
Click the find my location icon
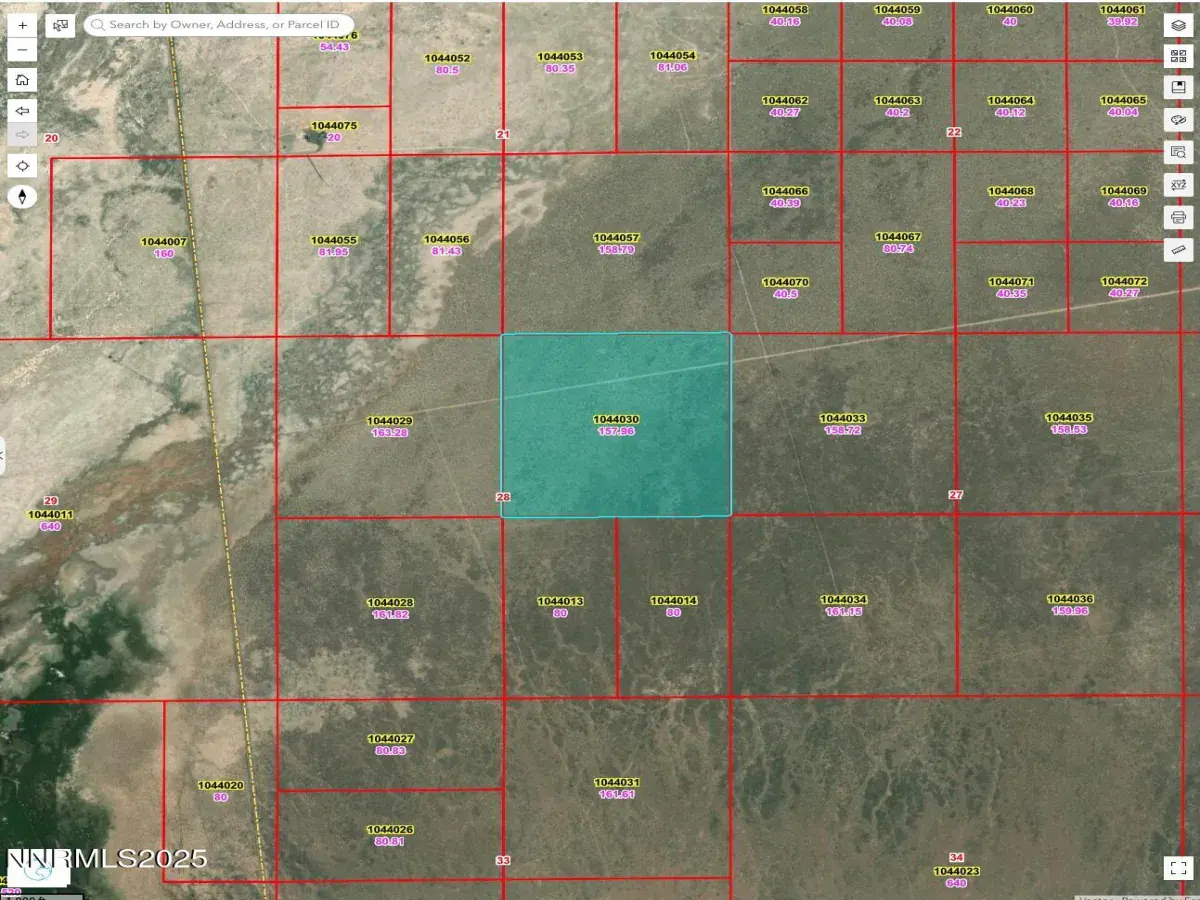click(x=22, y=165)
